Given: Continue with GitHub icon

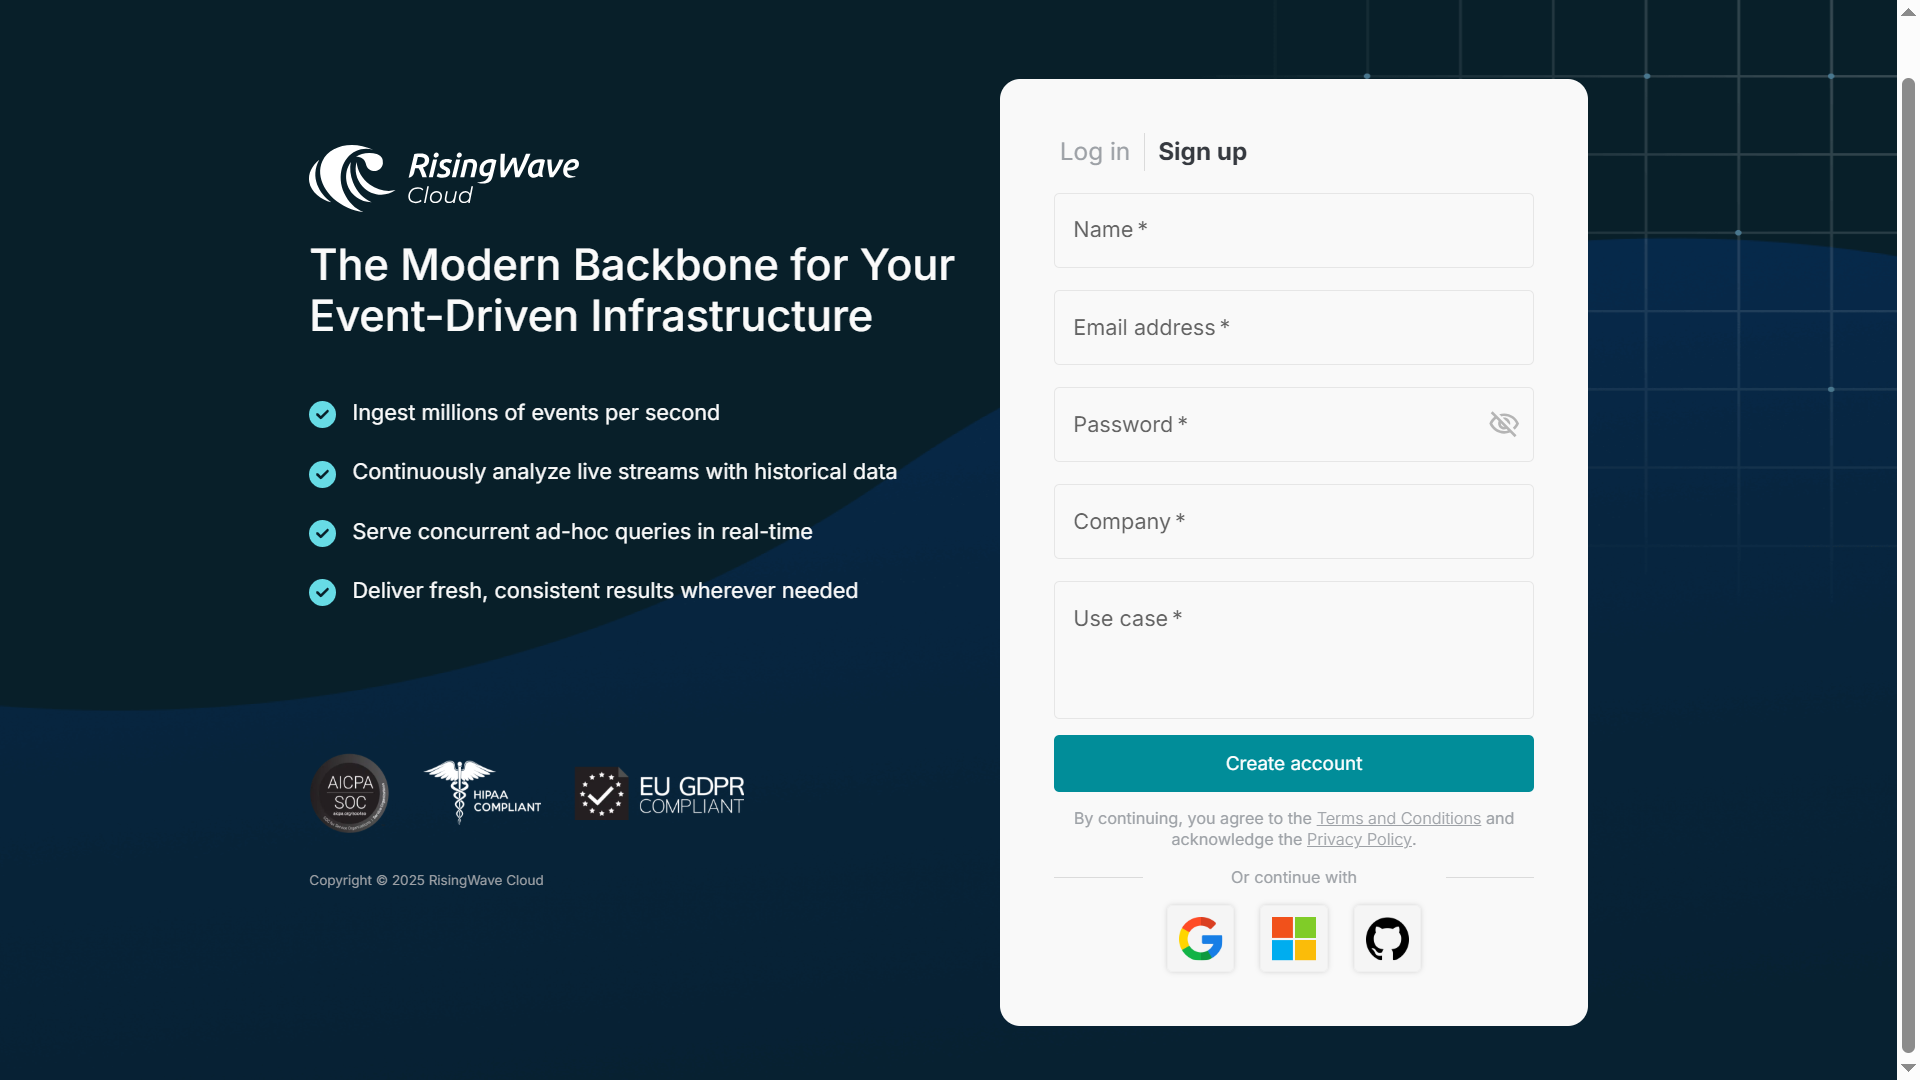Looking at the screenshot, I should [x=1387, y=939].
